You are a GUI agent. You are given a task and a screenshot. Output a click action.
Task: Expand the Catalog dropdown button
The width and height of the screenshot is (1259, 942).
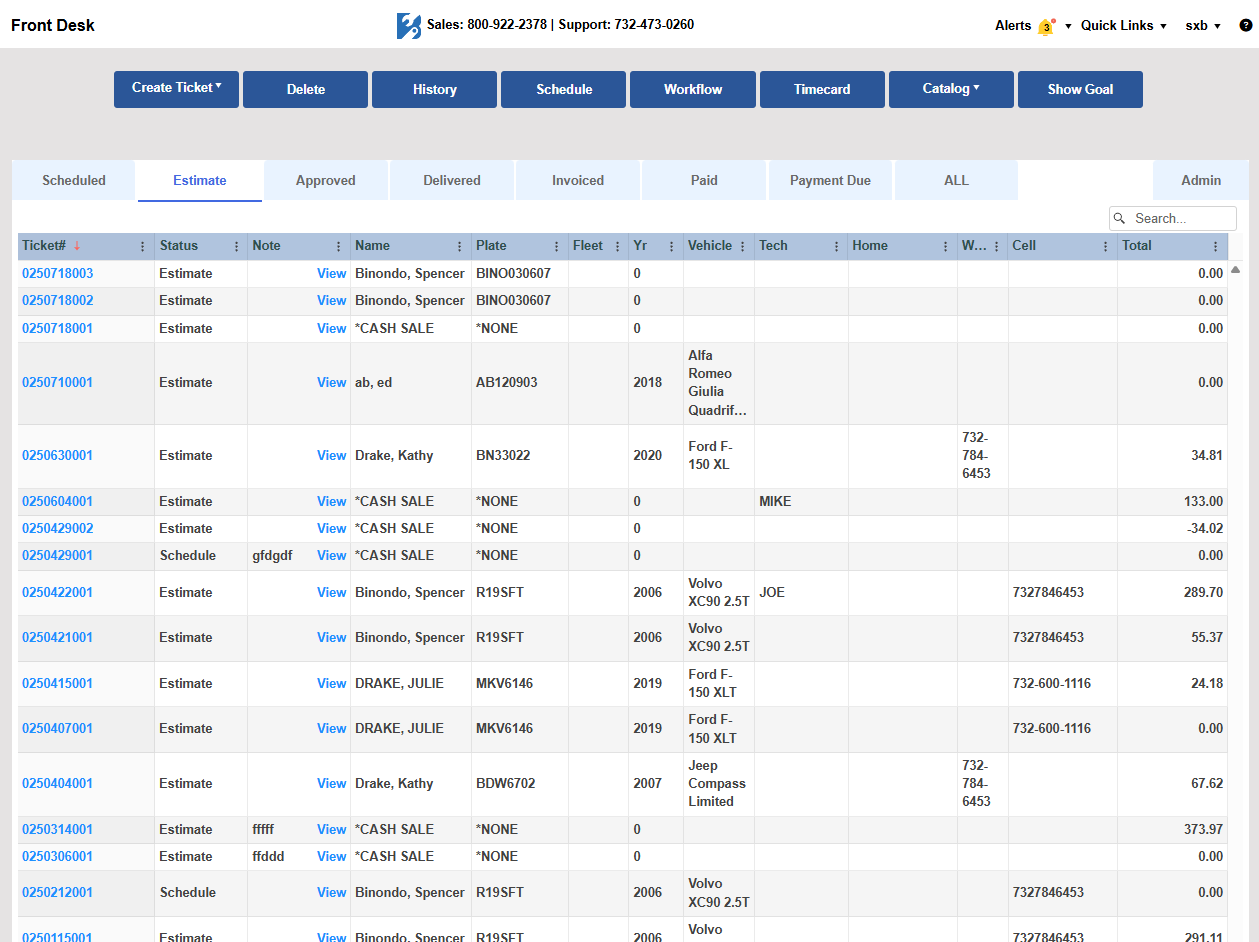pyautogui.click(x=950, y=89)
